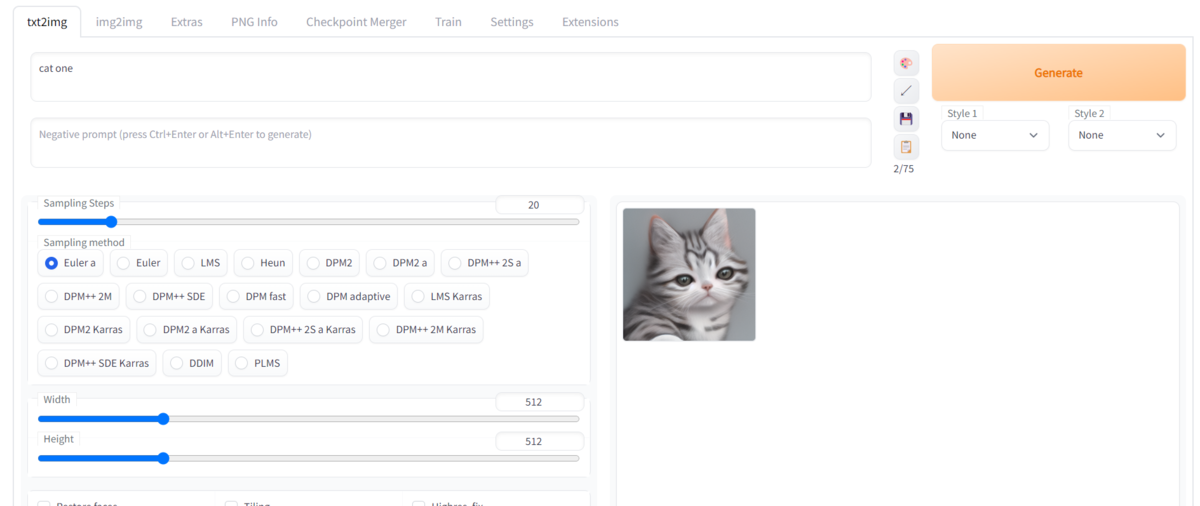Select the Euler sampler radio button
This screenshot has width=1200, height=506.
point(138,263)
